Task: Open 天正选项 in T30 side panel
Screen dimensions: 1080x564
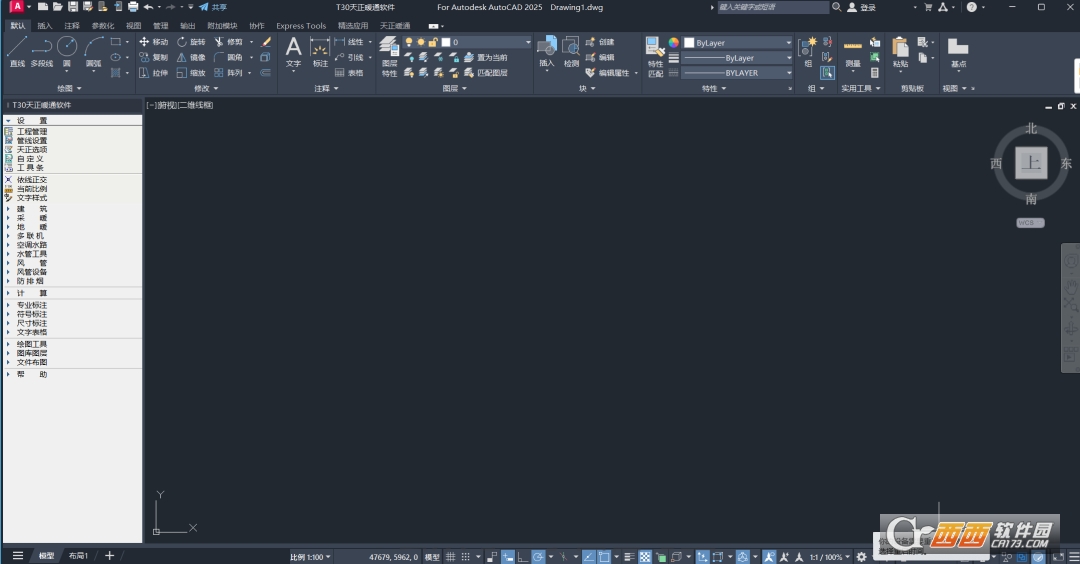Action: click(32, 149)
